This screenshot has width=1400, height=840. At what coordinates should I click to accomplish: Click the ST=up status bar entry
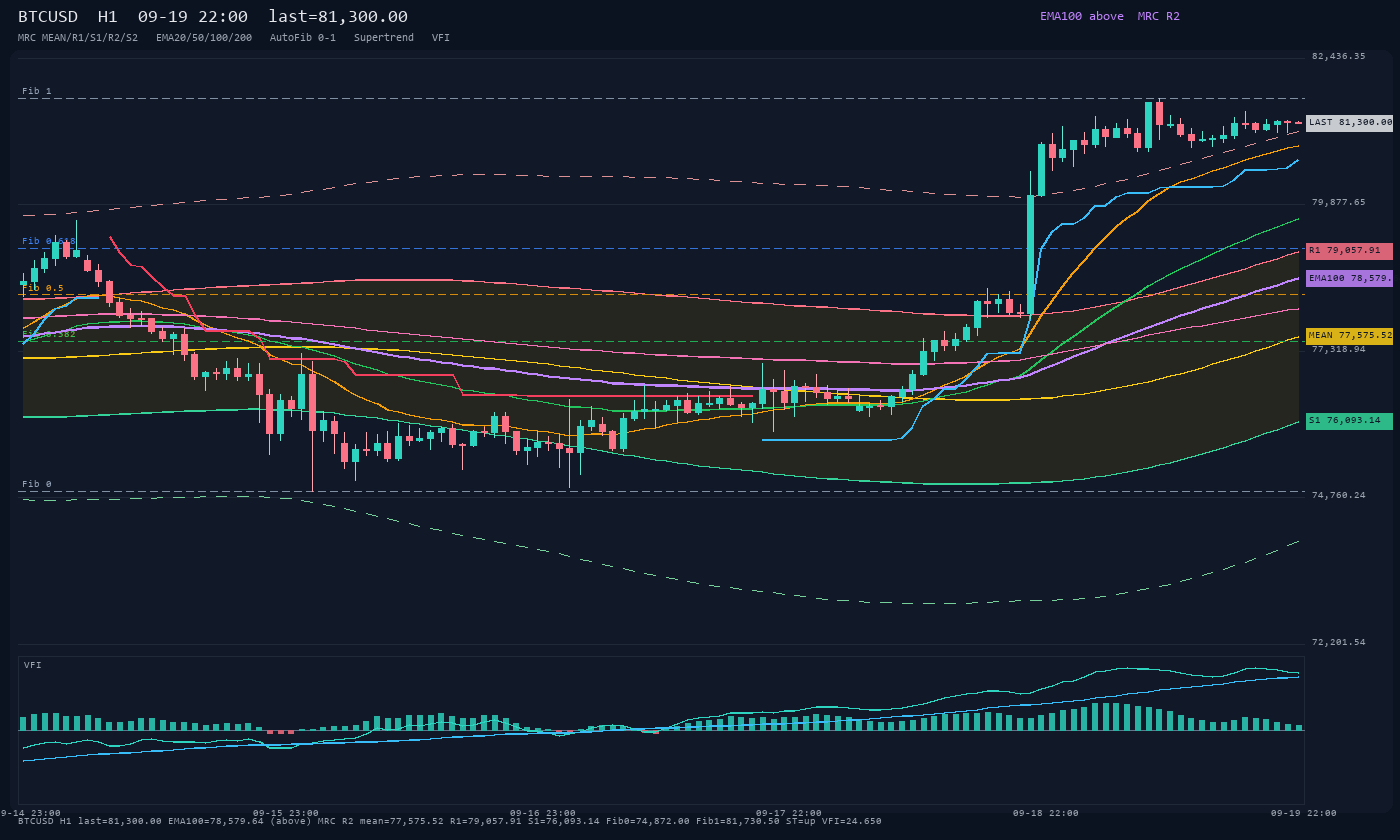pyautogui.click(x=798, y=821)
